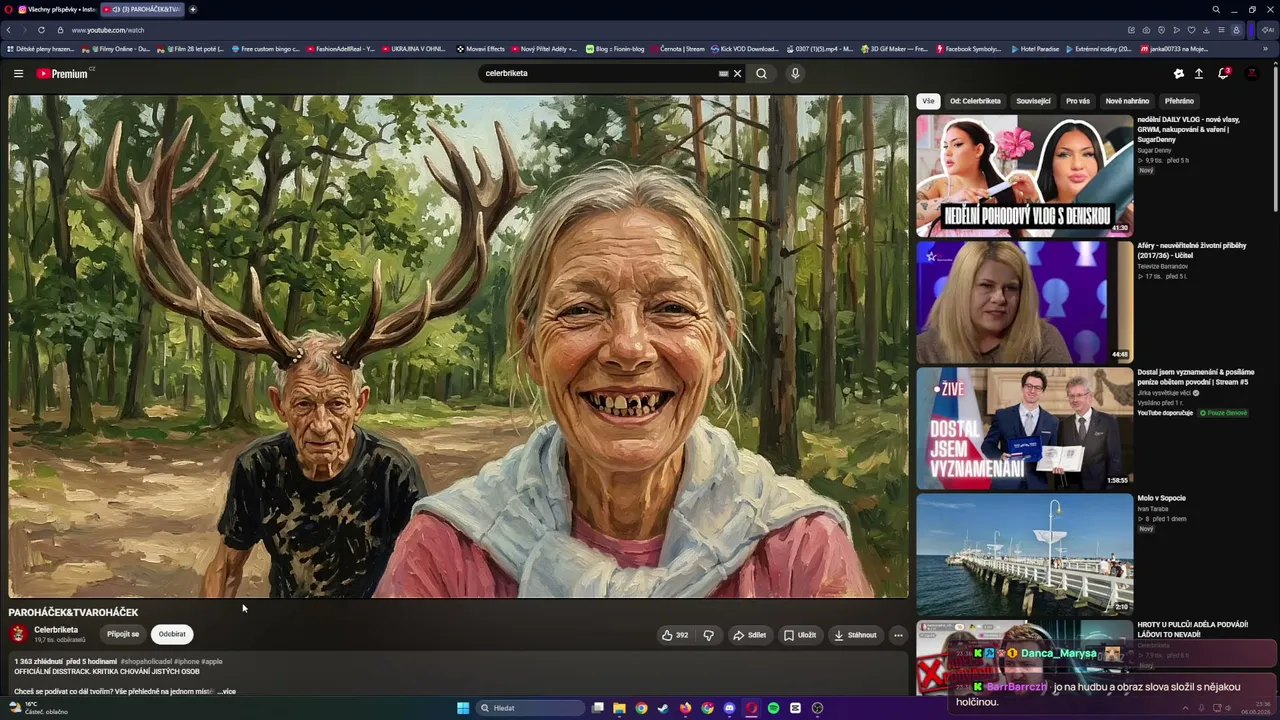Image resolution: width=1280 pixels, height=720 pixels.
Task: Open the Kick VOD Download bookmark
Action: (743, 48)
